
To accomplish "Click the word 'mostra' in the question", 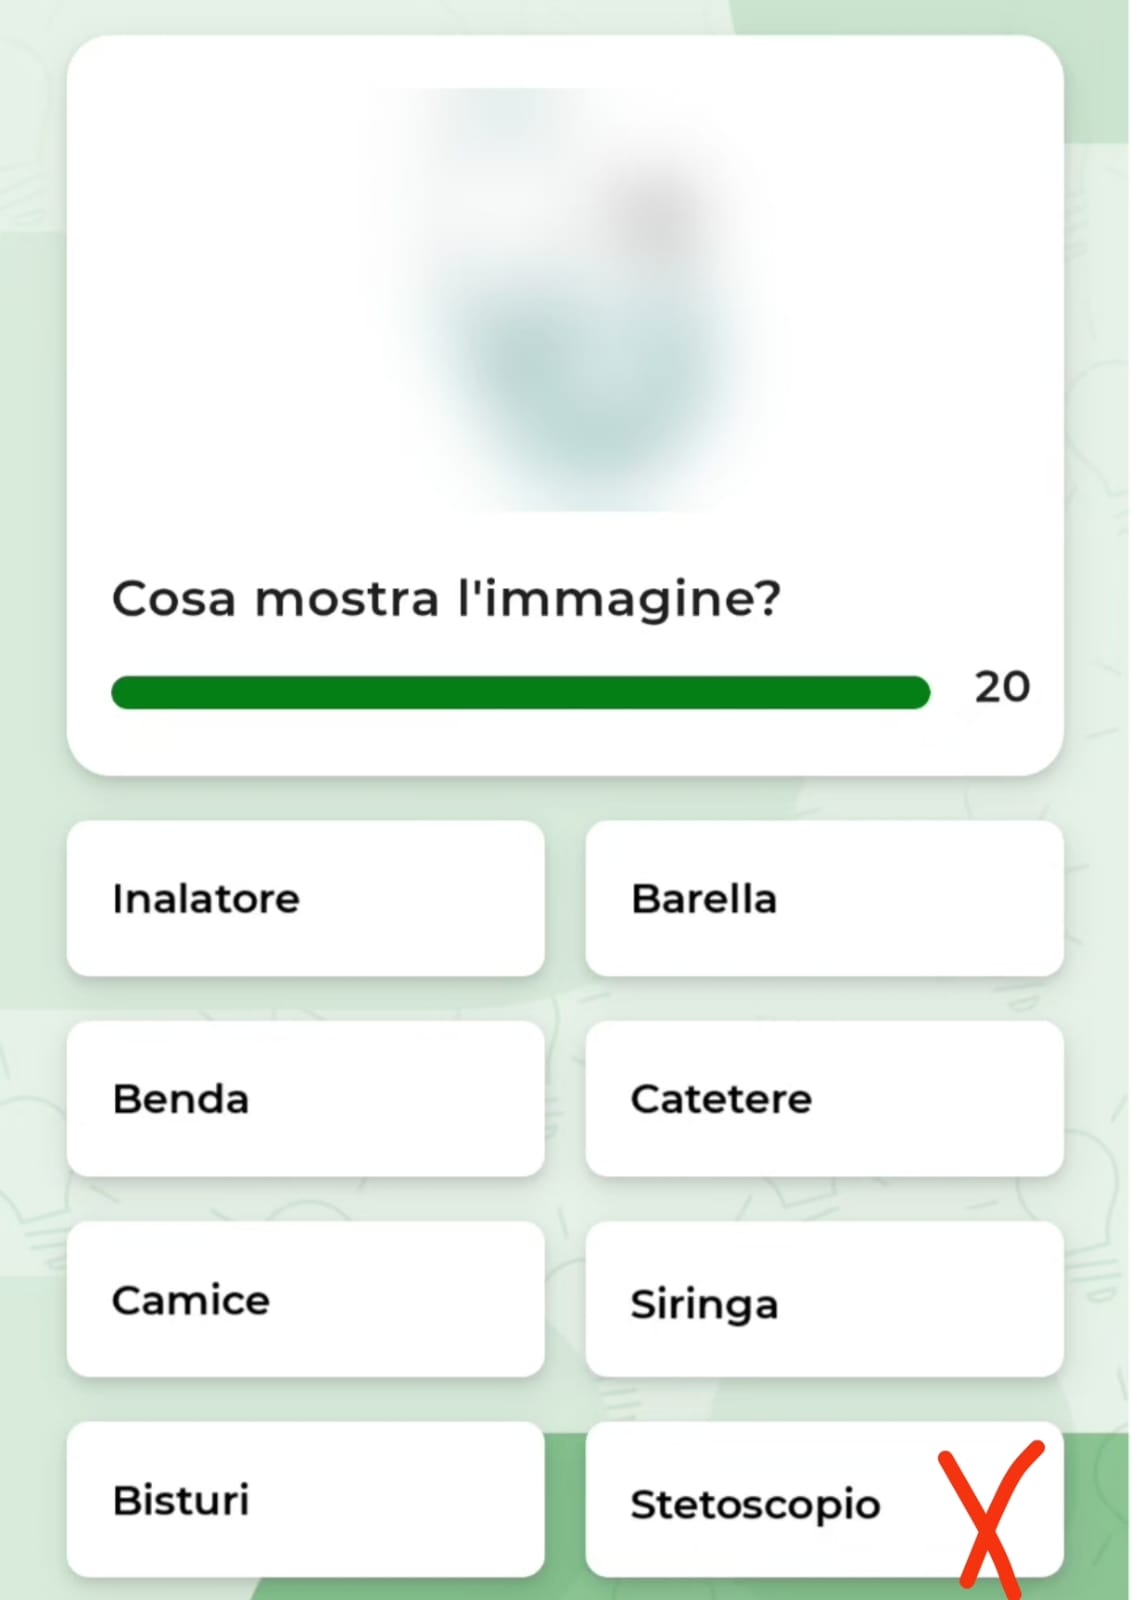I will click(x=347, y=599).
